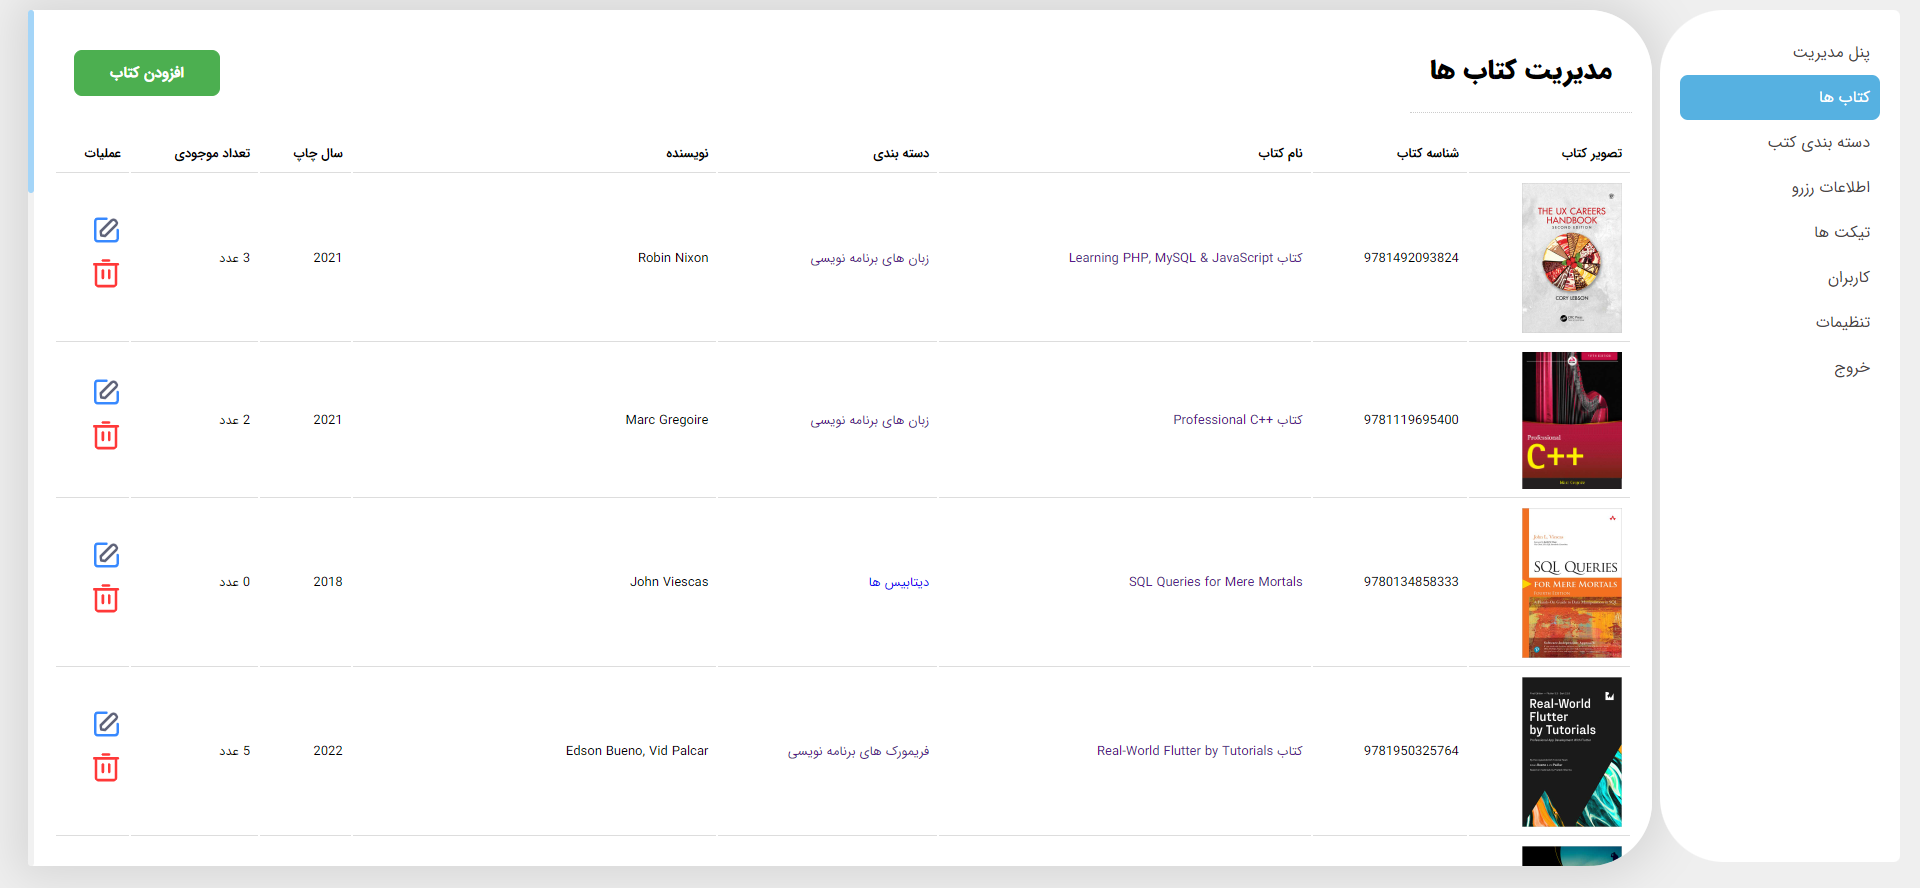
Task: Click the نام کتاب column header
Action: [x=1280, y=153]
